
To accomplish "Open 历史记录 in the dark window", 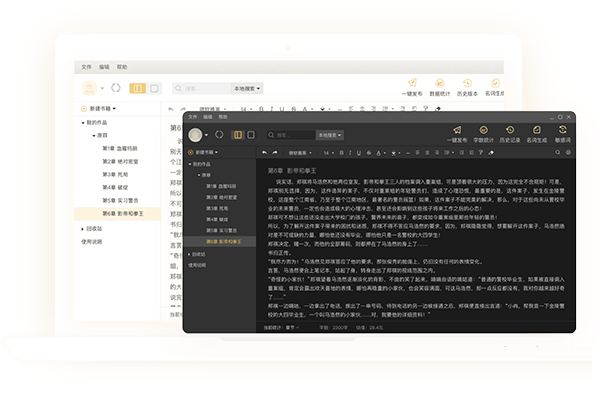I will (x=510, y=134).
